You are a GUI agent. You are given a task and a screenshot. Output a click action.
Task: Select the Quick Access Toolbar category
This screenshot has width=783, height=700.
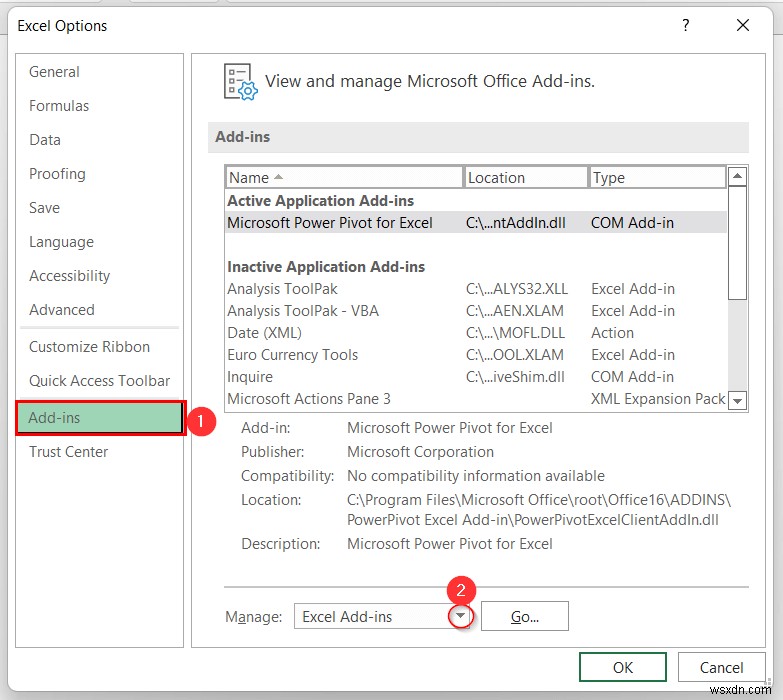pos(99,381)
